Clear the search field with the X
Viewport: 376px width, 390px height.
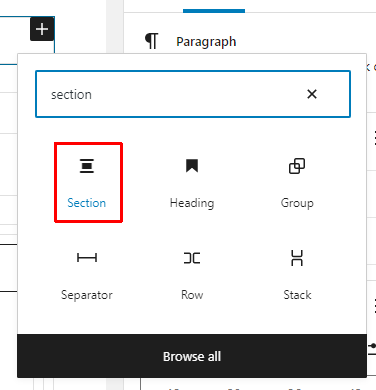click(312, 94)
